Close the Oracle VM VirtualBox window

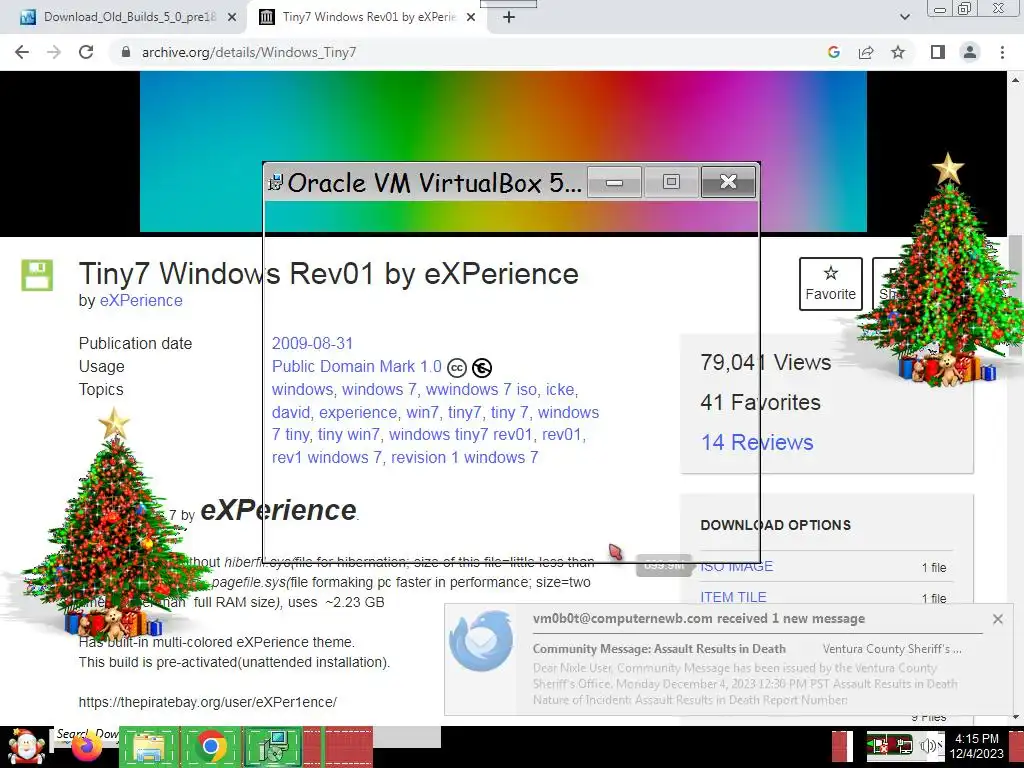(x=728, y=182)
